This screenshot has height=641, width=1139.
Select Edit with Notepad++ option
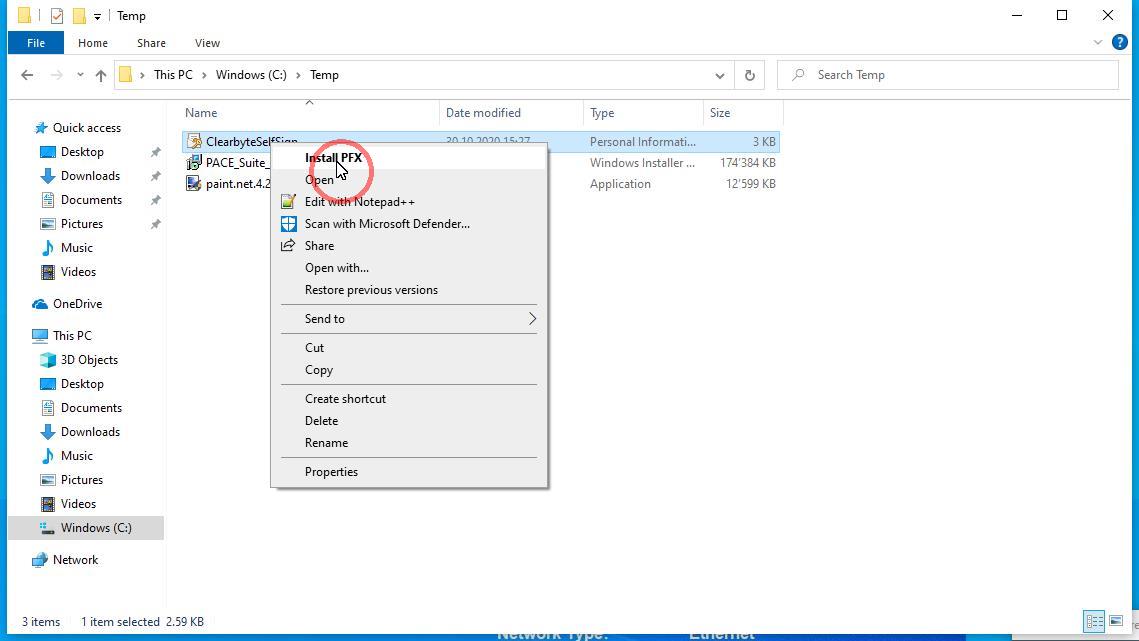tap(359, 202)
